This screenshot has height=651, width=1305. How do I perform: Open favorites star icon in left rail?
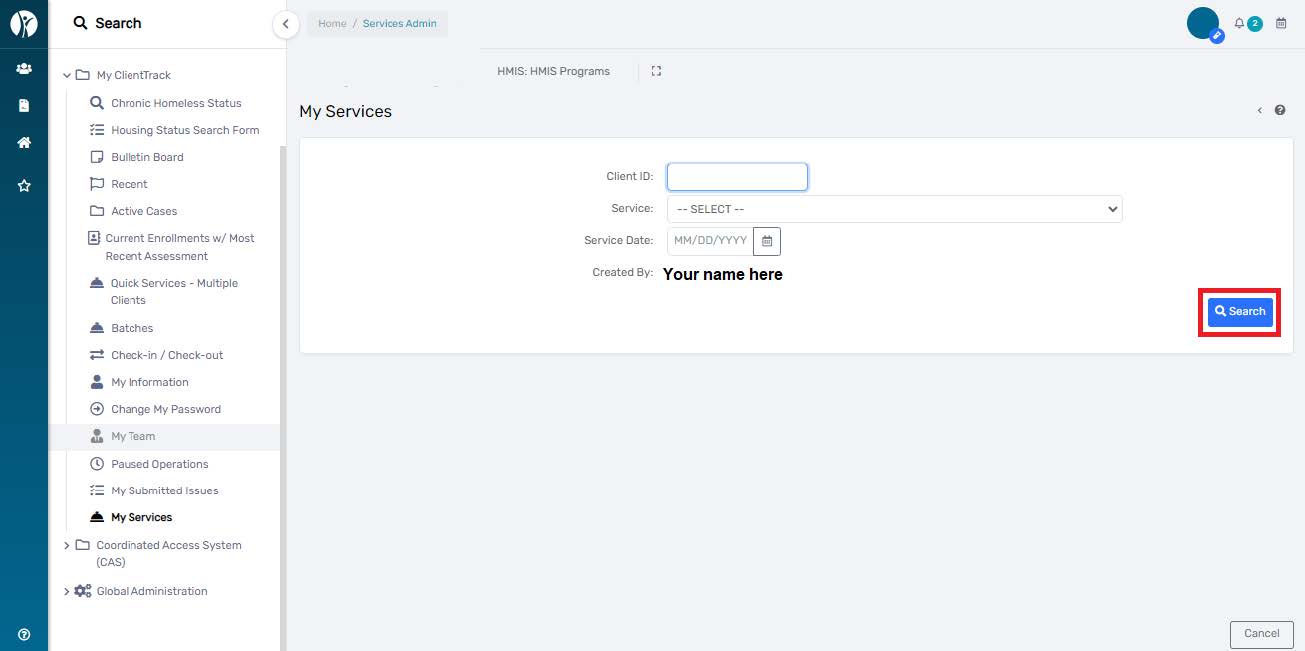[24, 186]
